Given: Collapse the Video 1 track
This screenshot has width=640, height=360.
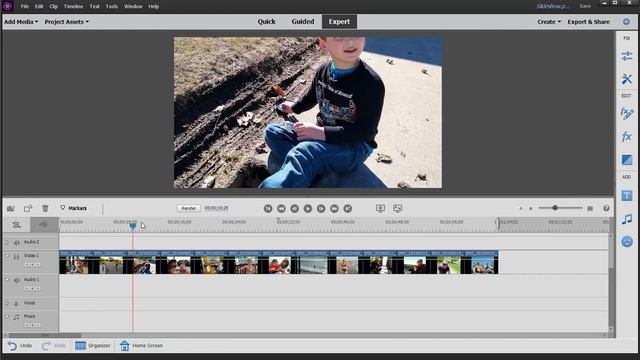Looking at the screenshot, I should [x=7, y=256].
